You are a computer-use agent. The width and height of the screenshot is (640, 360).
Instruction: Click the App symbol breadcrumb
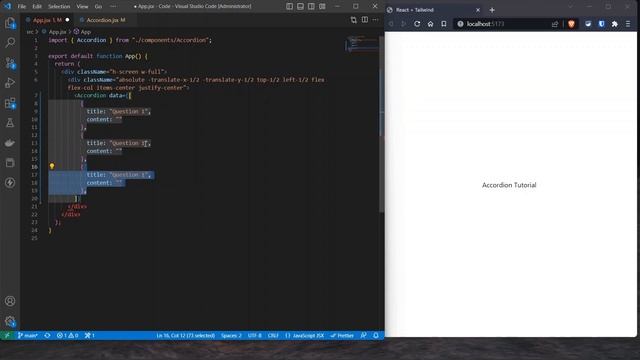pos(82,31)
